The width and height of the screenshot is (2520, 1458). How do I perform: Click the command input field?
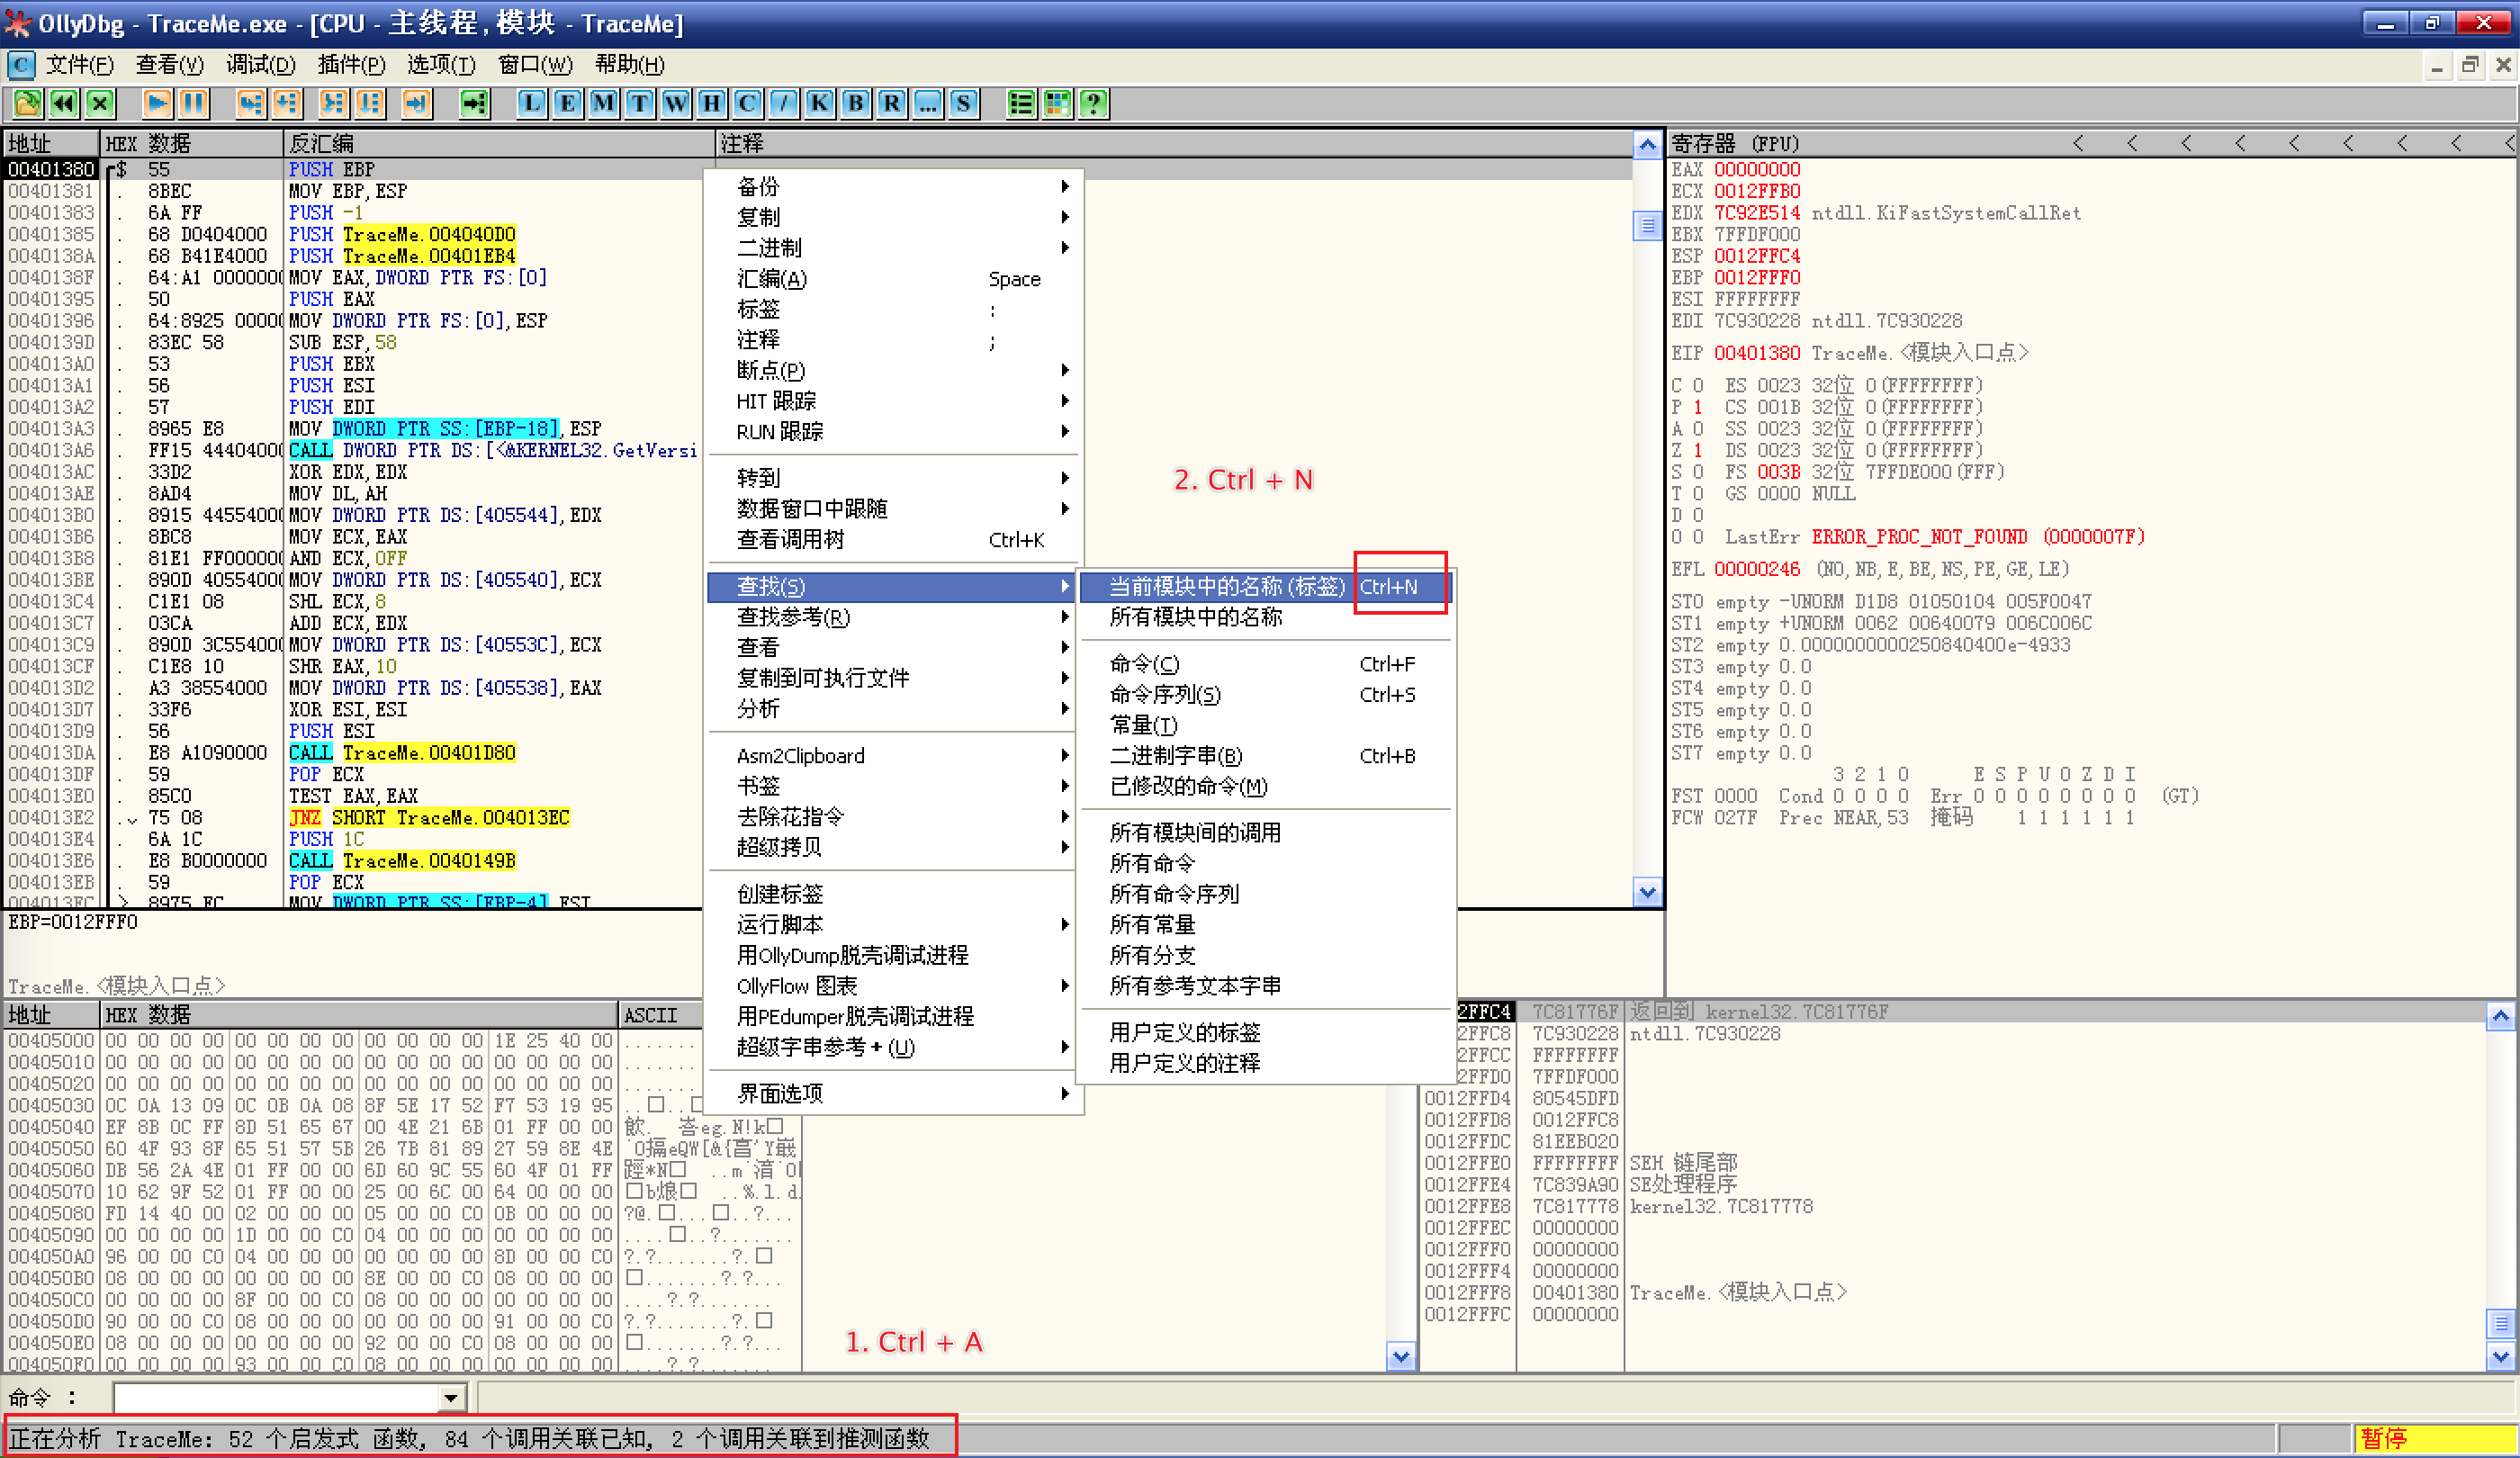(276, 1397)
